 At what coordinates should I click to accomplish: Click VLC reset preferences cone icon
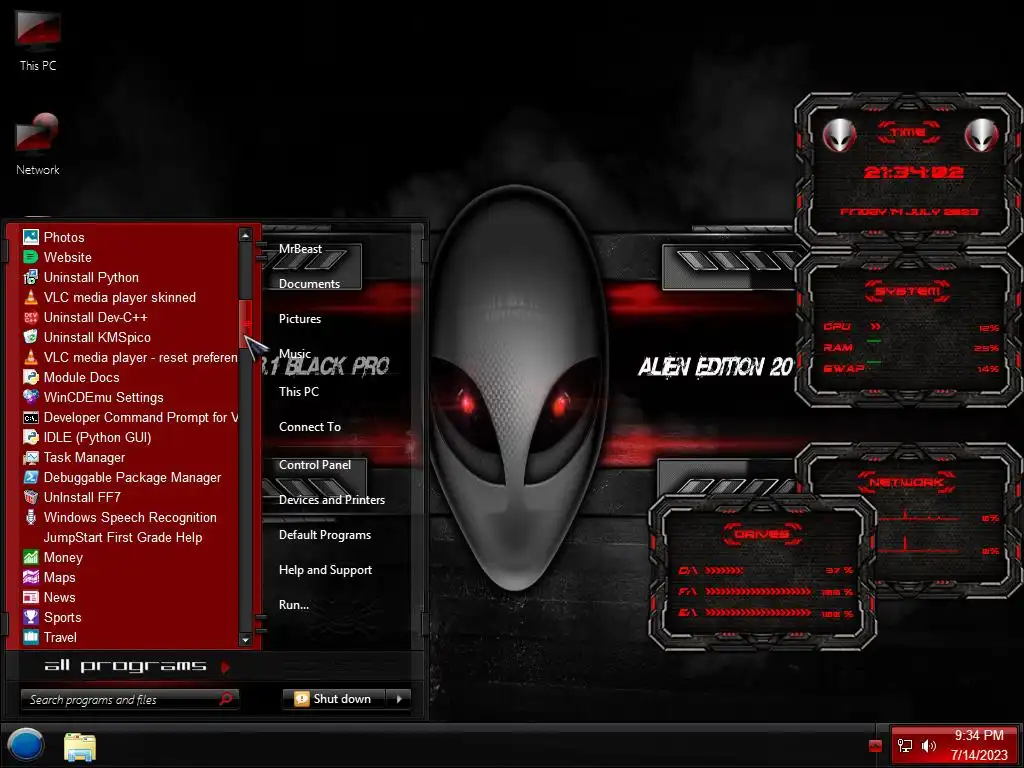31,357
